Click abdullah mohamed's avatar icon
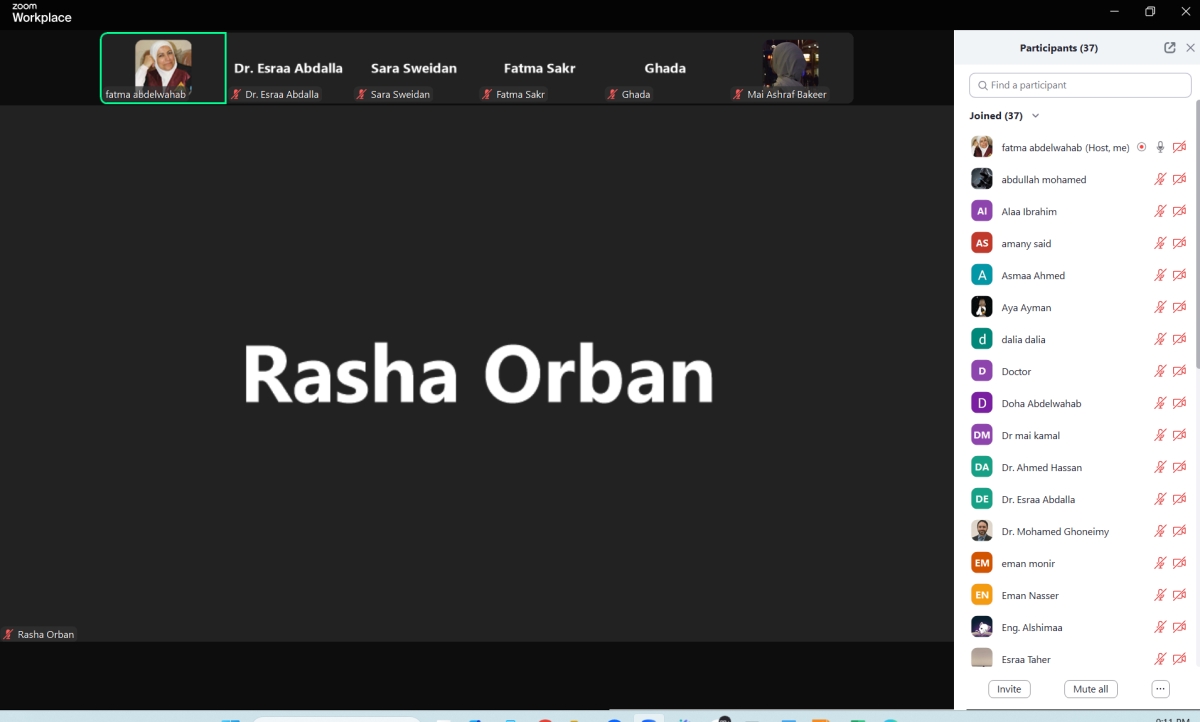Screen dimensions: 1200x722 (982, 179)
